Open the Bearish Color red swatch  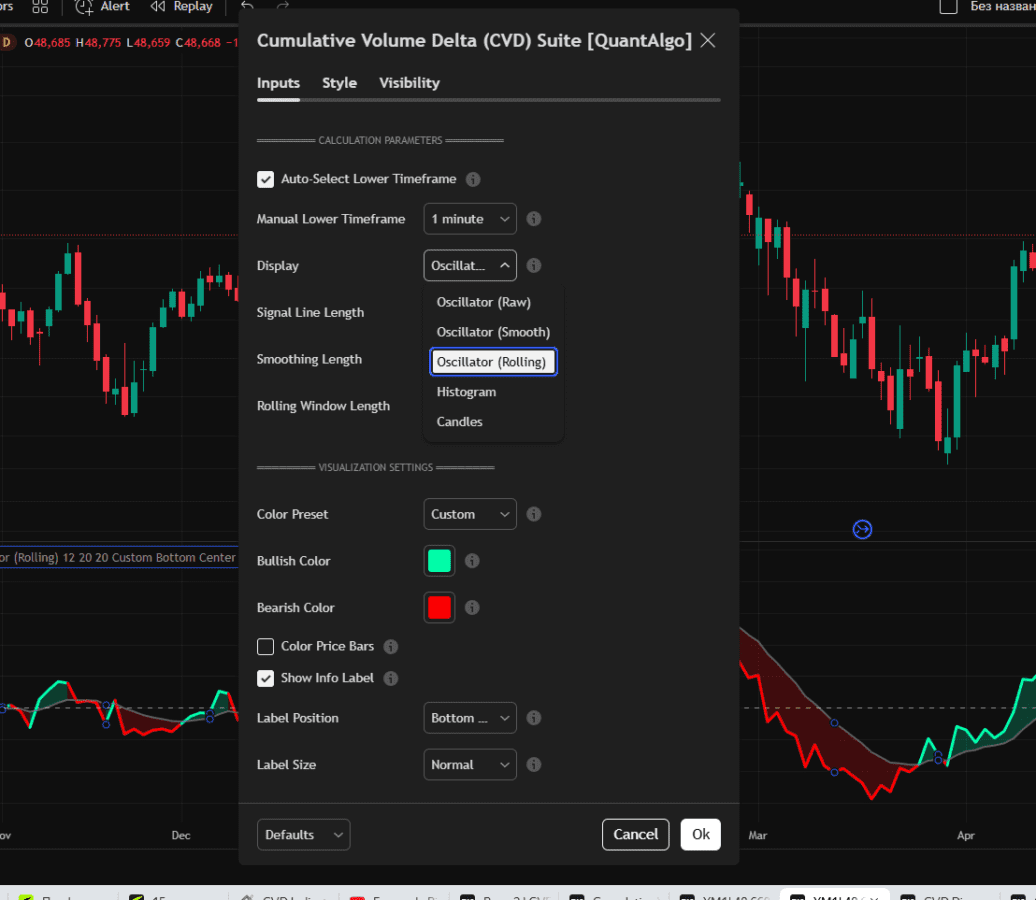tap(439, 608)
